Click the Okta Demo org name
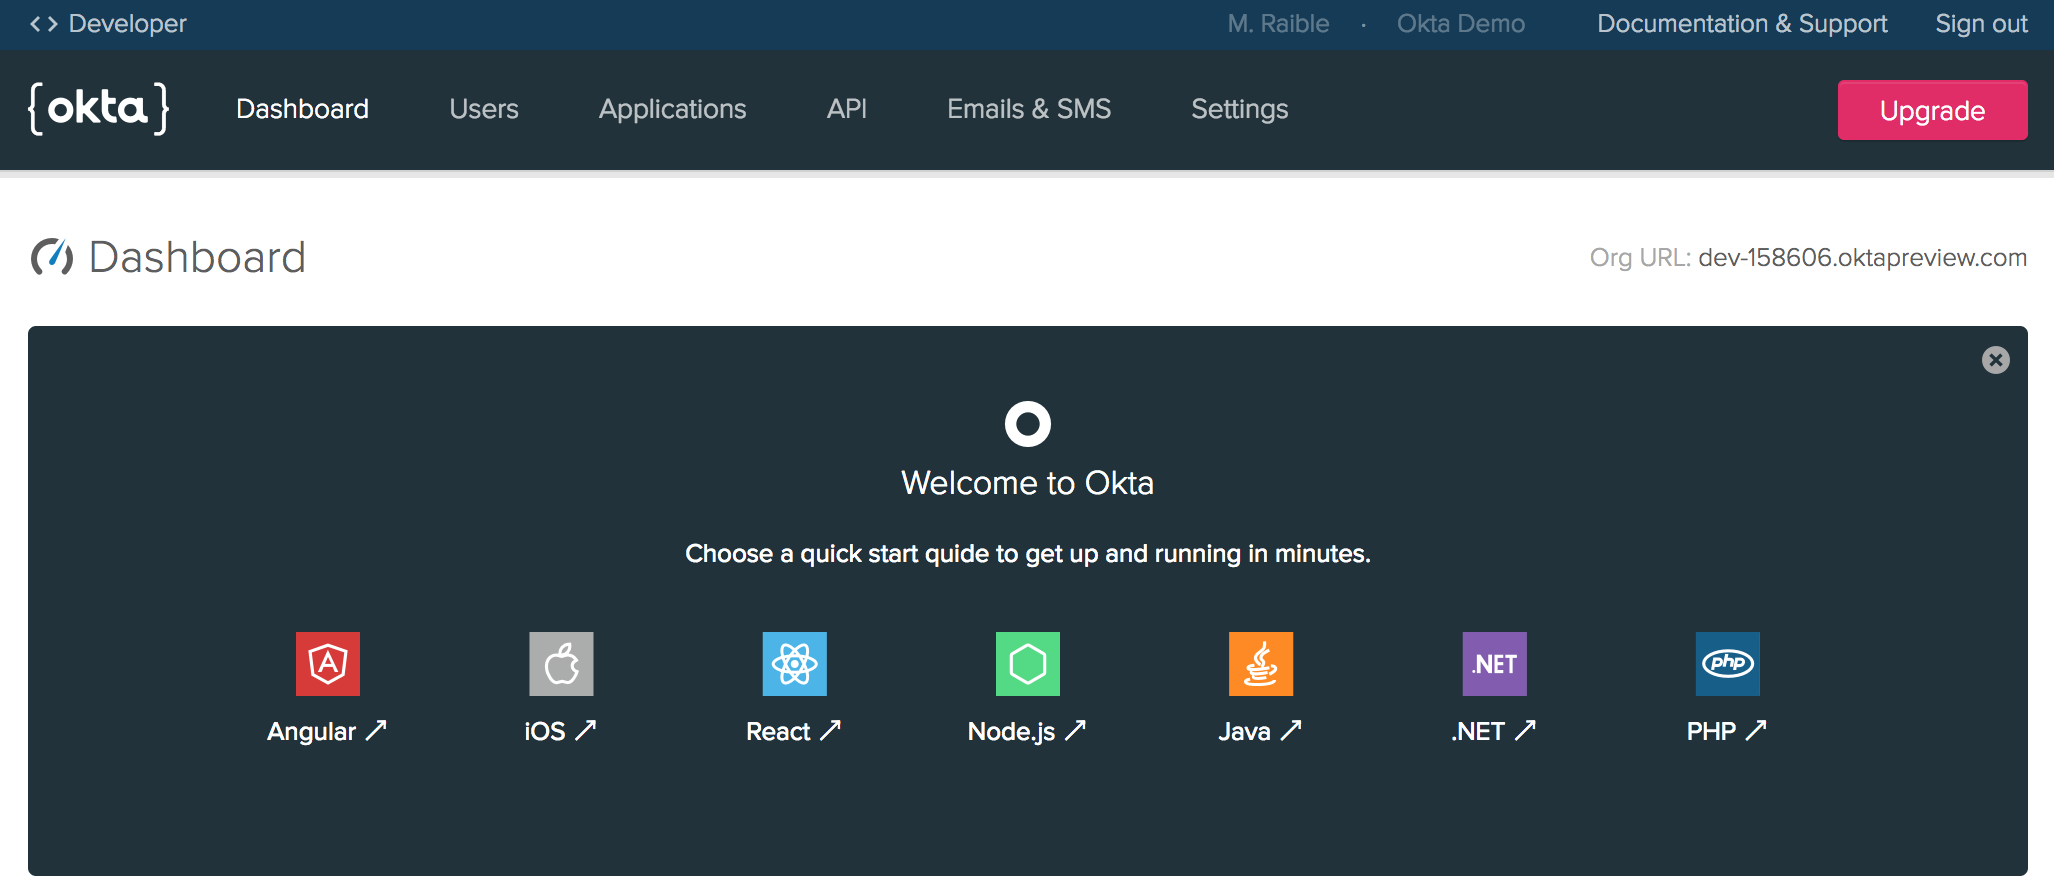 click(x=1461, y=24)
